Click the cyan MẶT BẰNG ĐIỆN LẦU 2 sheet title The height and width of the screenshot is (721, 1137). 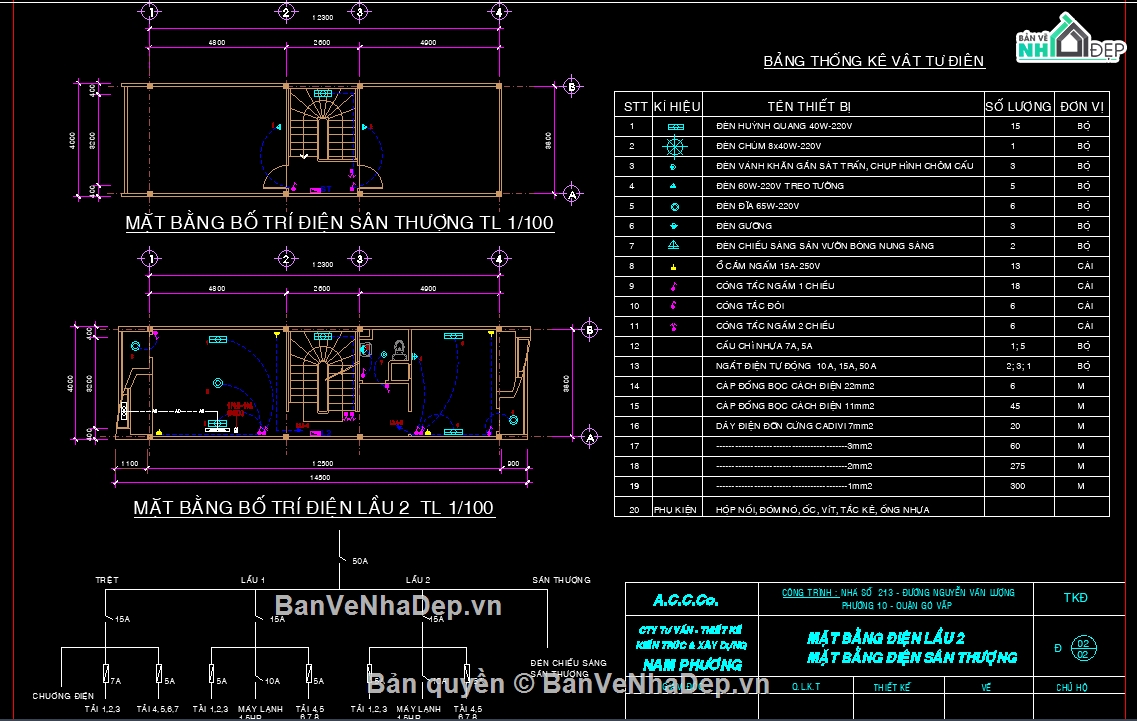[886, 638]
